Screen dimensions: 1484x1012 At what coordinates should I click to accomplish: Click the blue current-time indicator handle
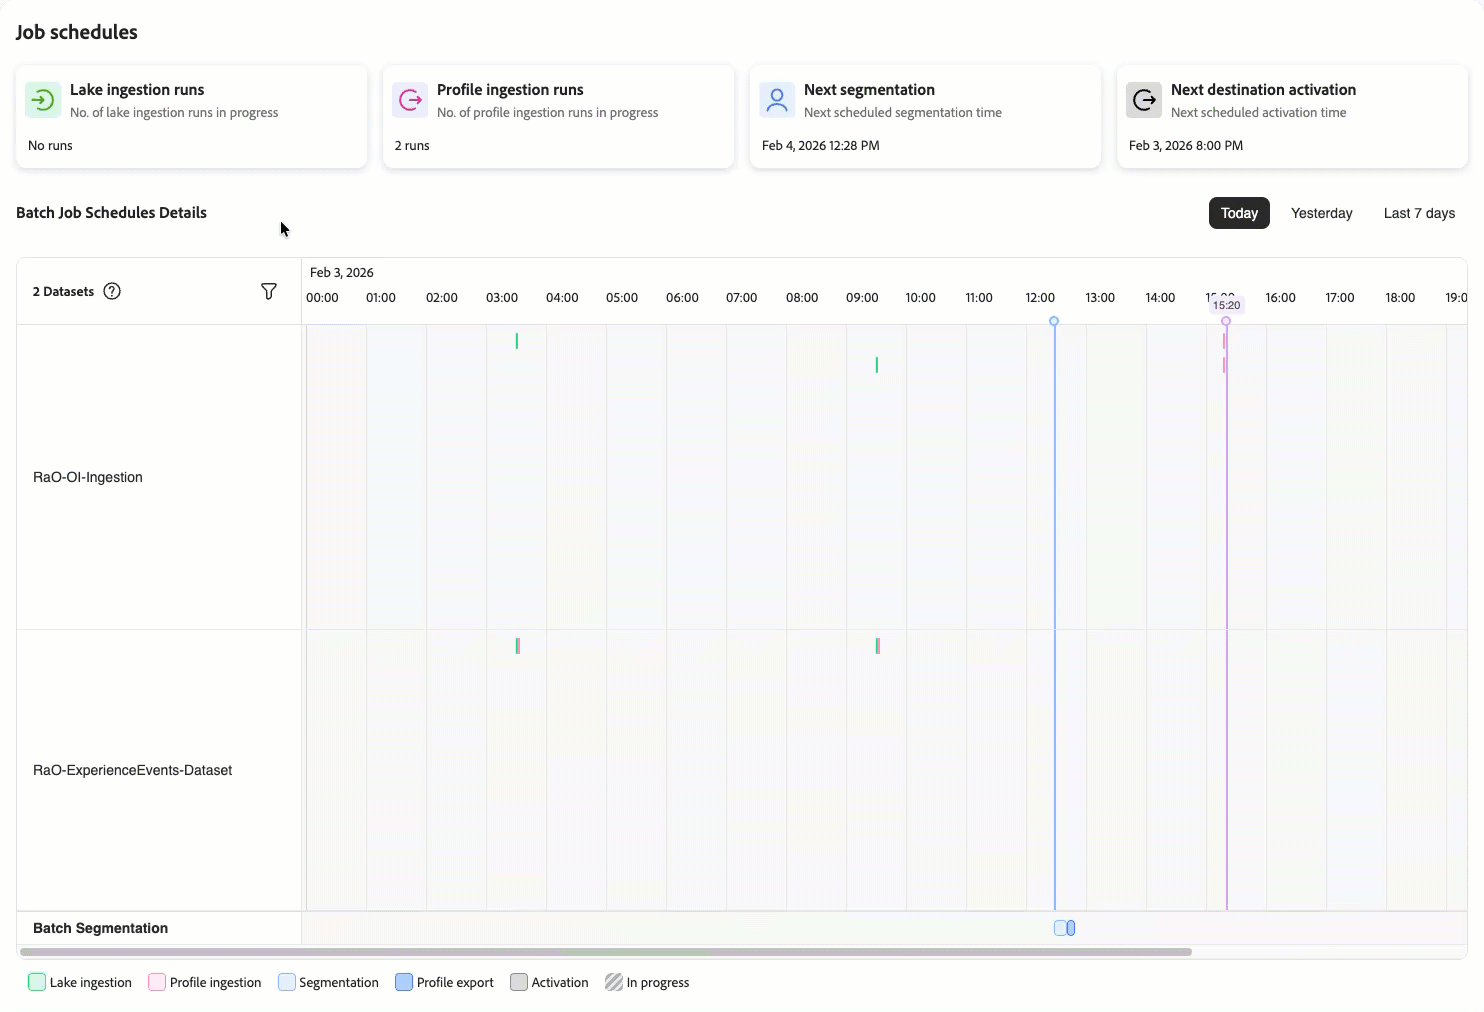coord(1054,321)
